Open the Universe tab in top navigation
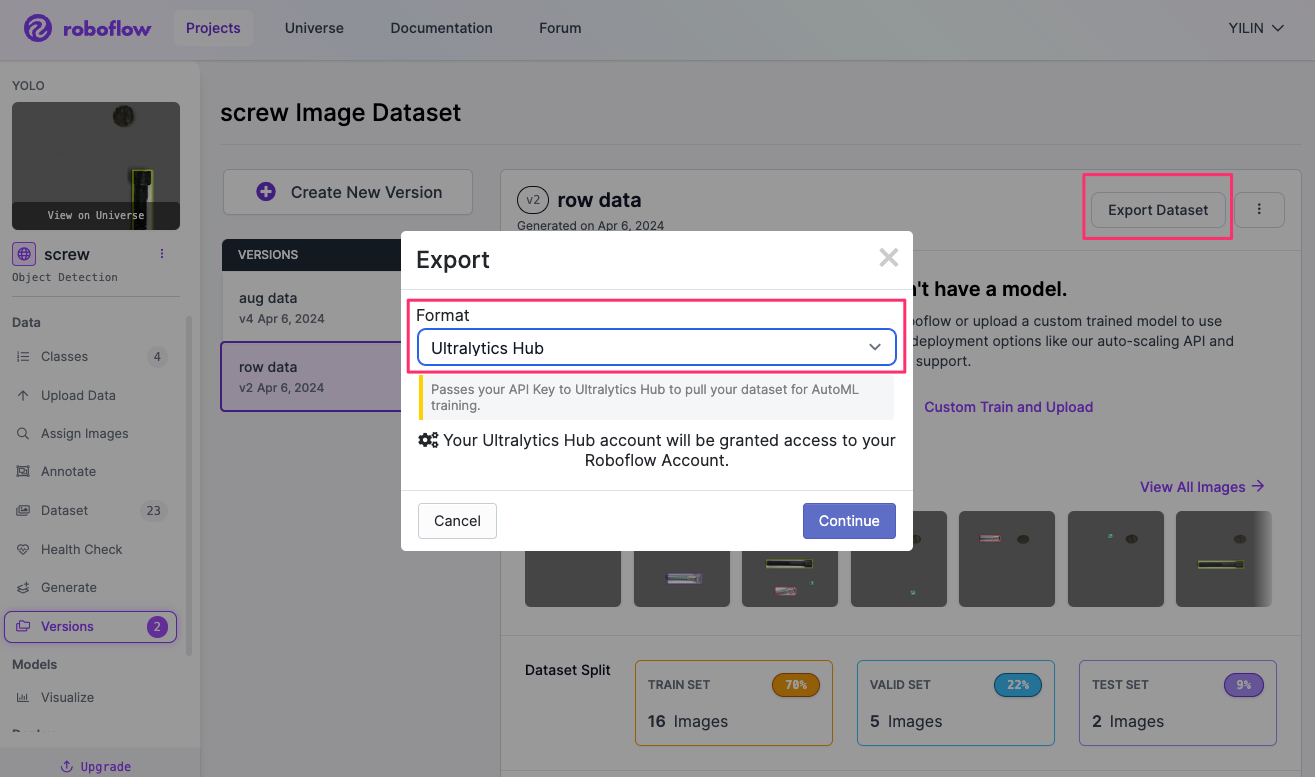 pos(314,28)
